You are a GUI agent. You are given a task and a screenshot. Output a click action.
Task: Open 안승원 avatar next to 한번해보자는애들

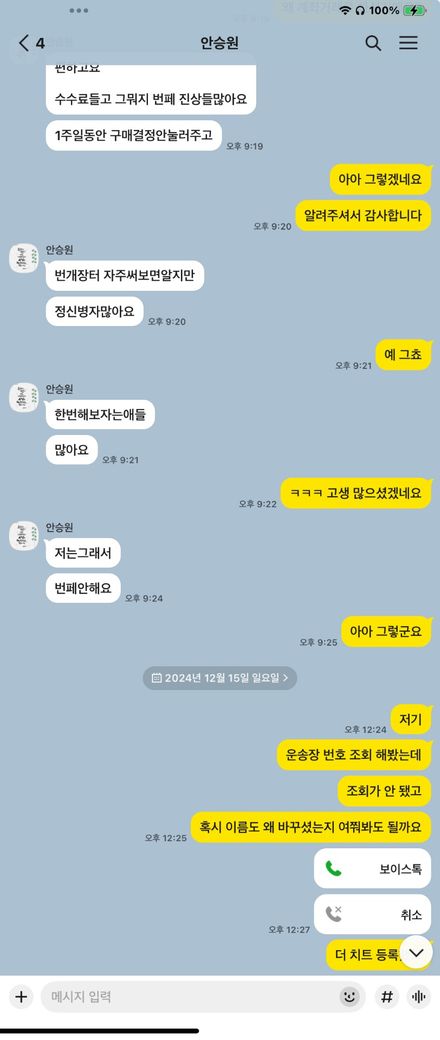point(23,397)
